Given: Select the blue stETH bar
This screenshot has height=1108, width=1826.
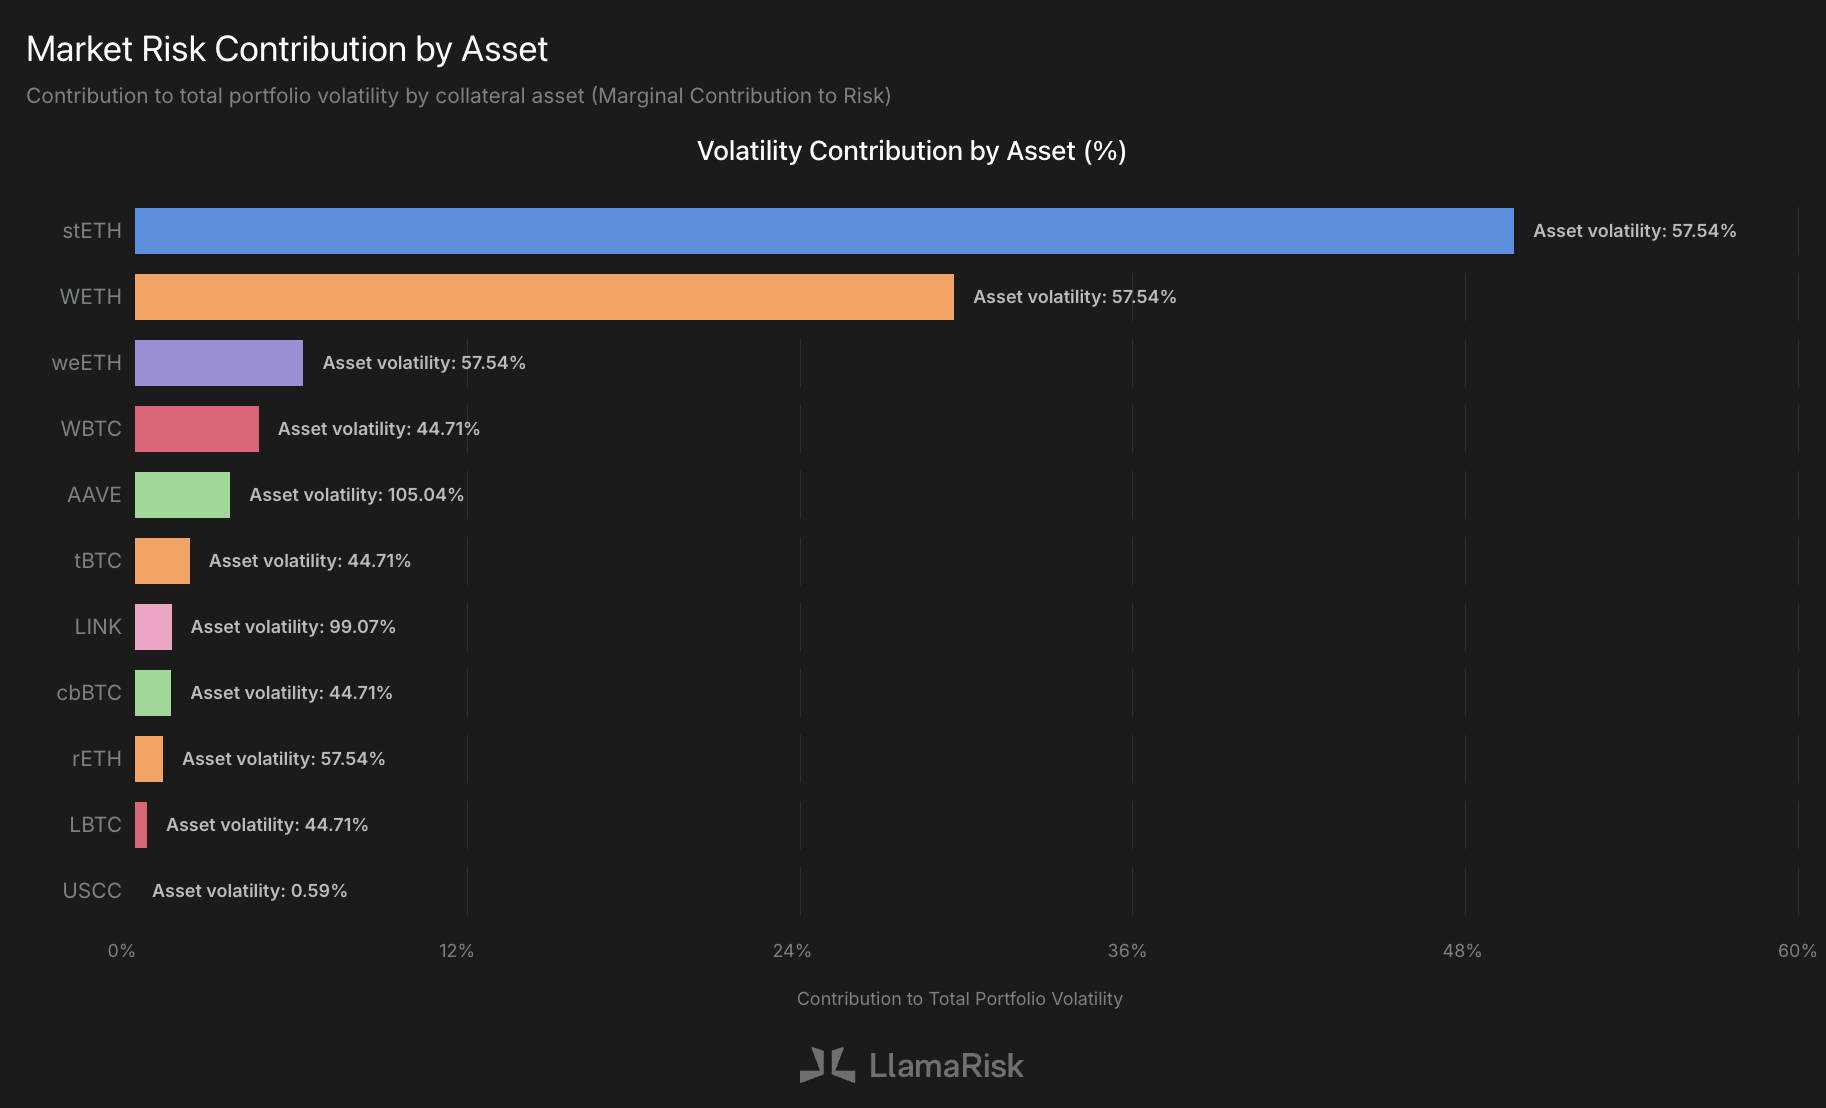Looking at the screenshot, I should 824,231.
